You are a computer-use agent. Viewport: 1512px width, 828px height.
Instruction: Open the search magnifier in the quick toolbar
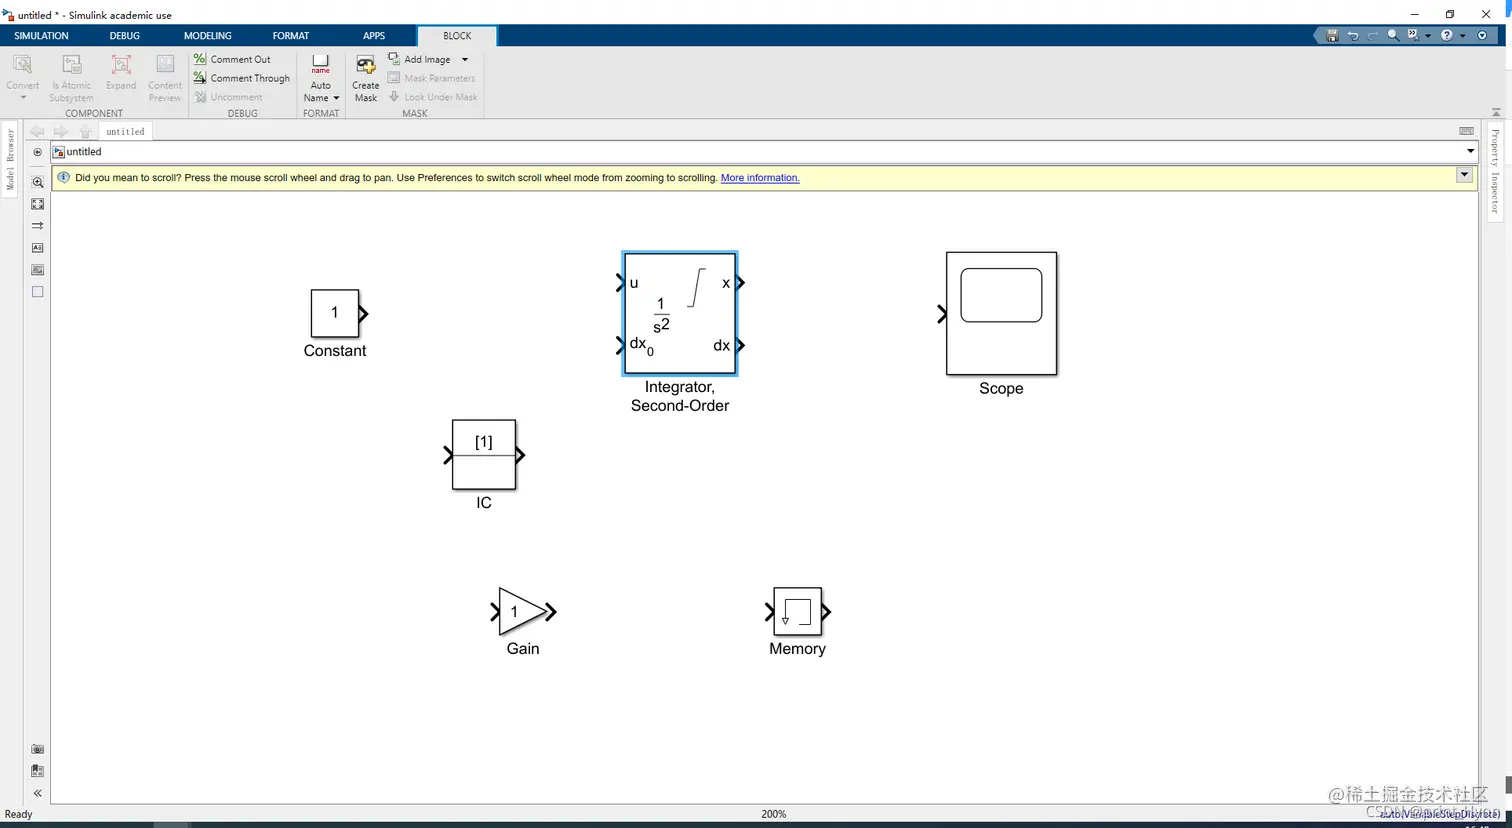1393,35
